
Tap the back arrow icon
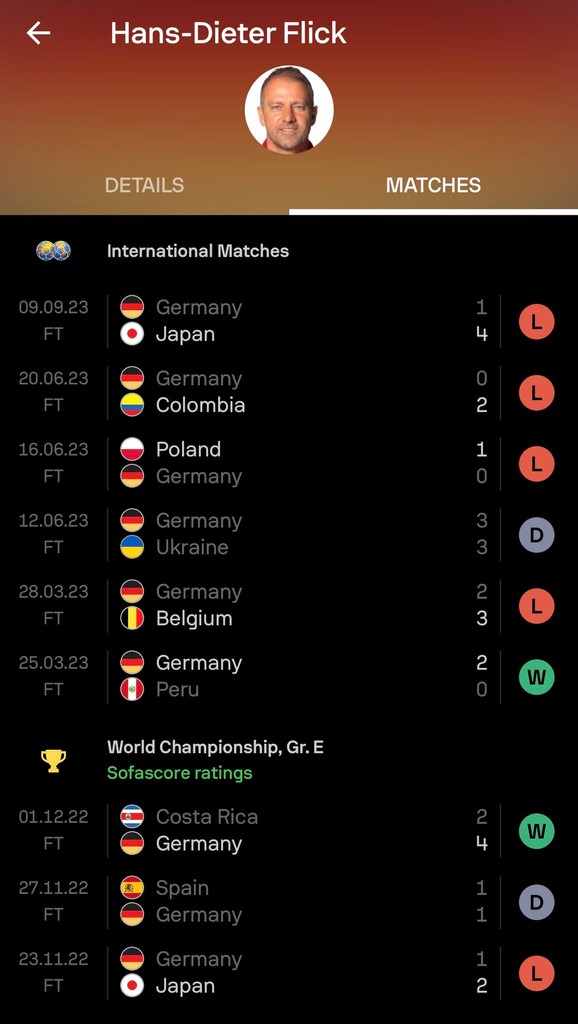[39, 33]
